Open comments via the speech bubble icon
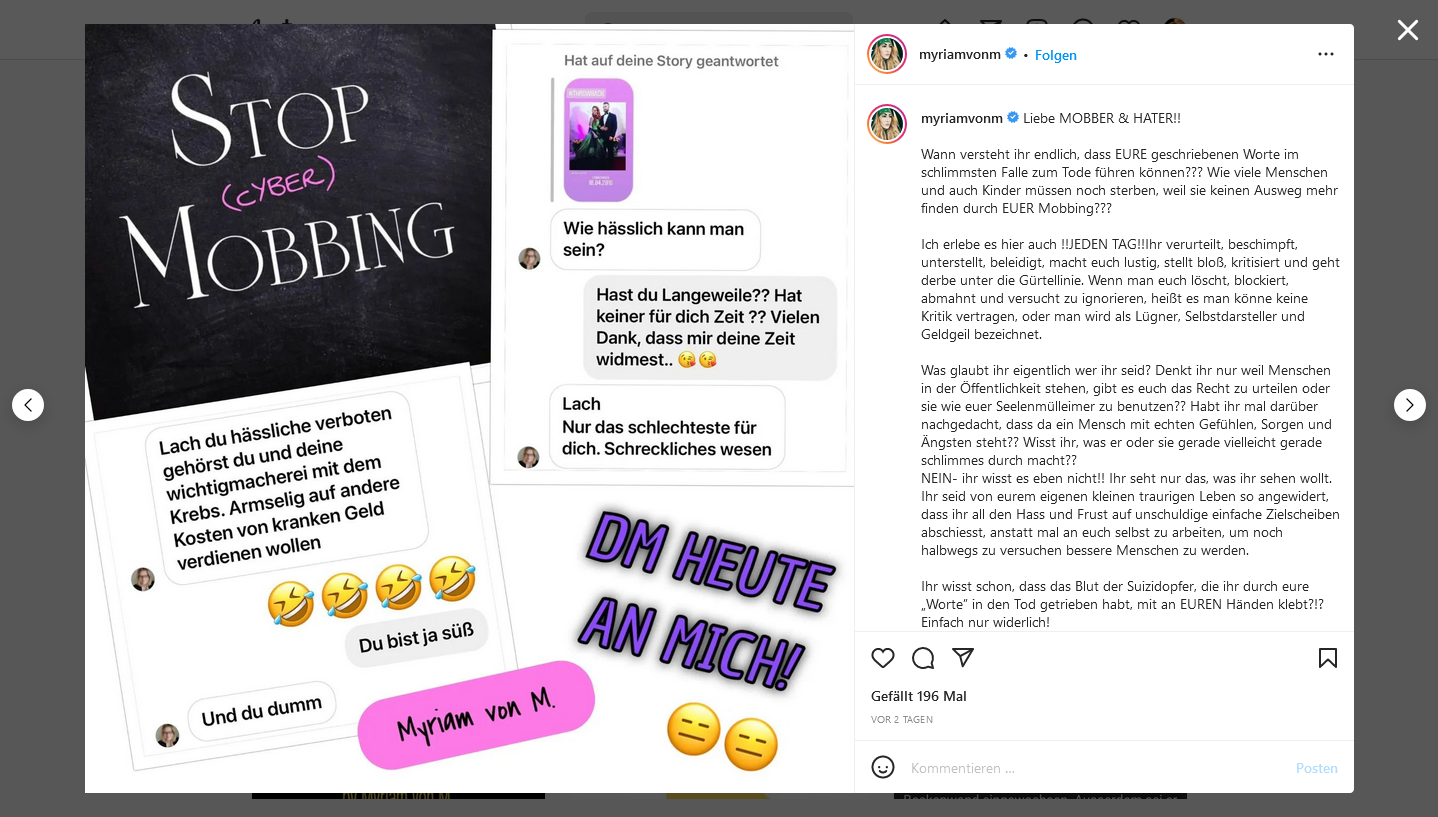1438x817 pixels. tap(923, 658)
